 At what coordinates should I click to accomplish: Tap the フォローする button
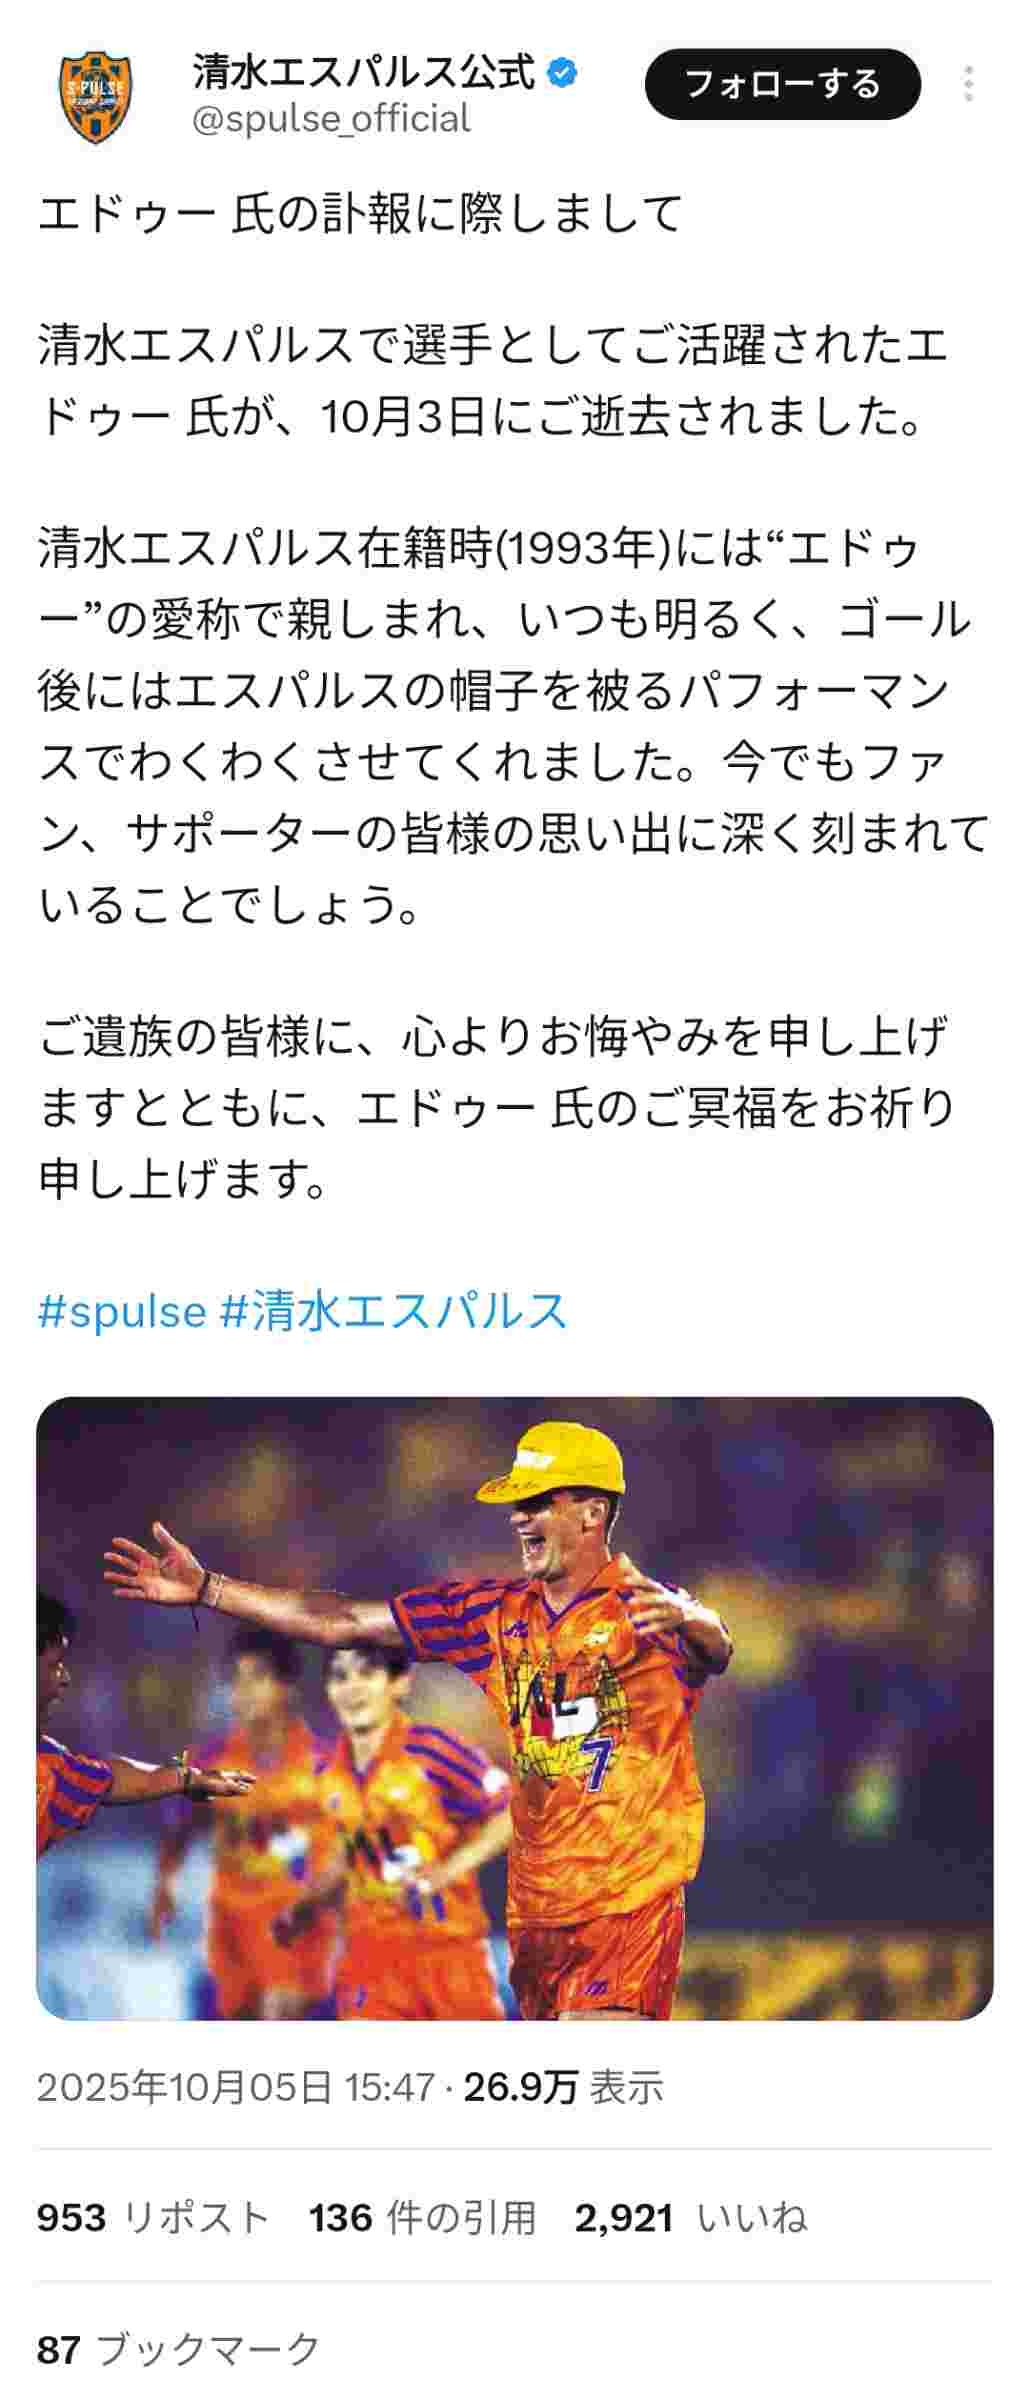point(782,84)
